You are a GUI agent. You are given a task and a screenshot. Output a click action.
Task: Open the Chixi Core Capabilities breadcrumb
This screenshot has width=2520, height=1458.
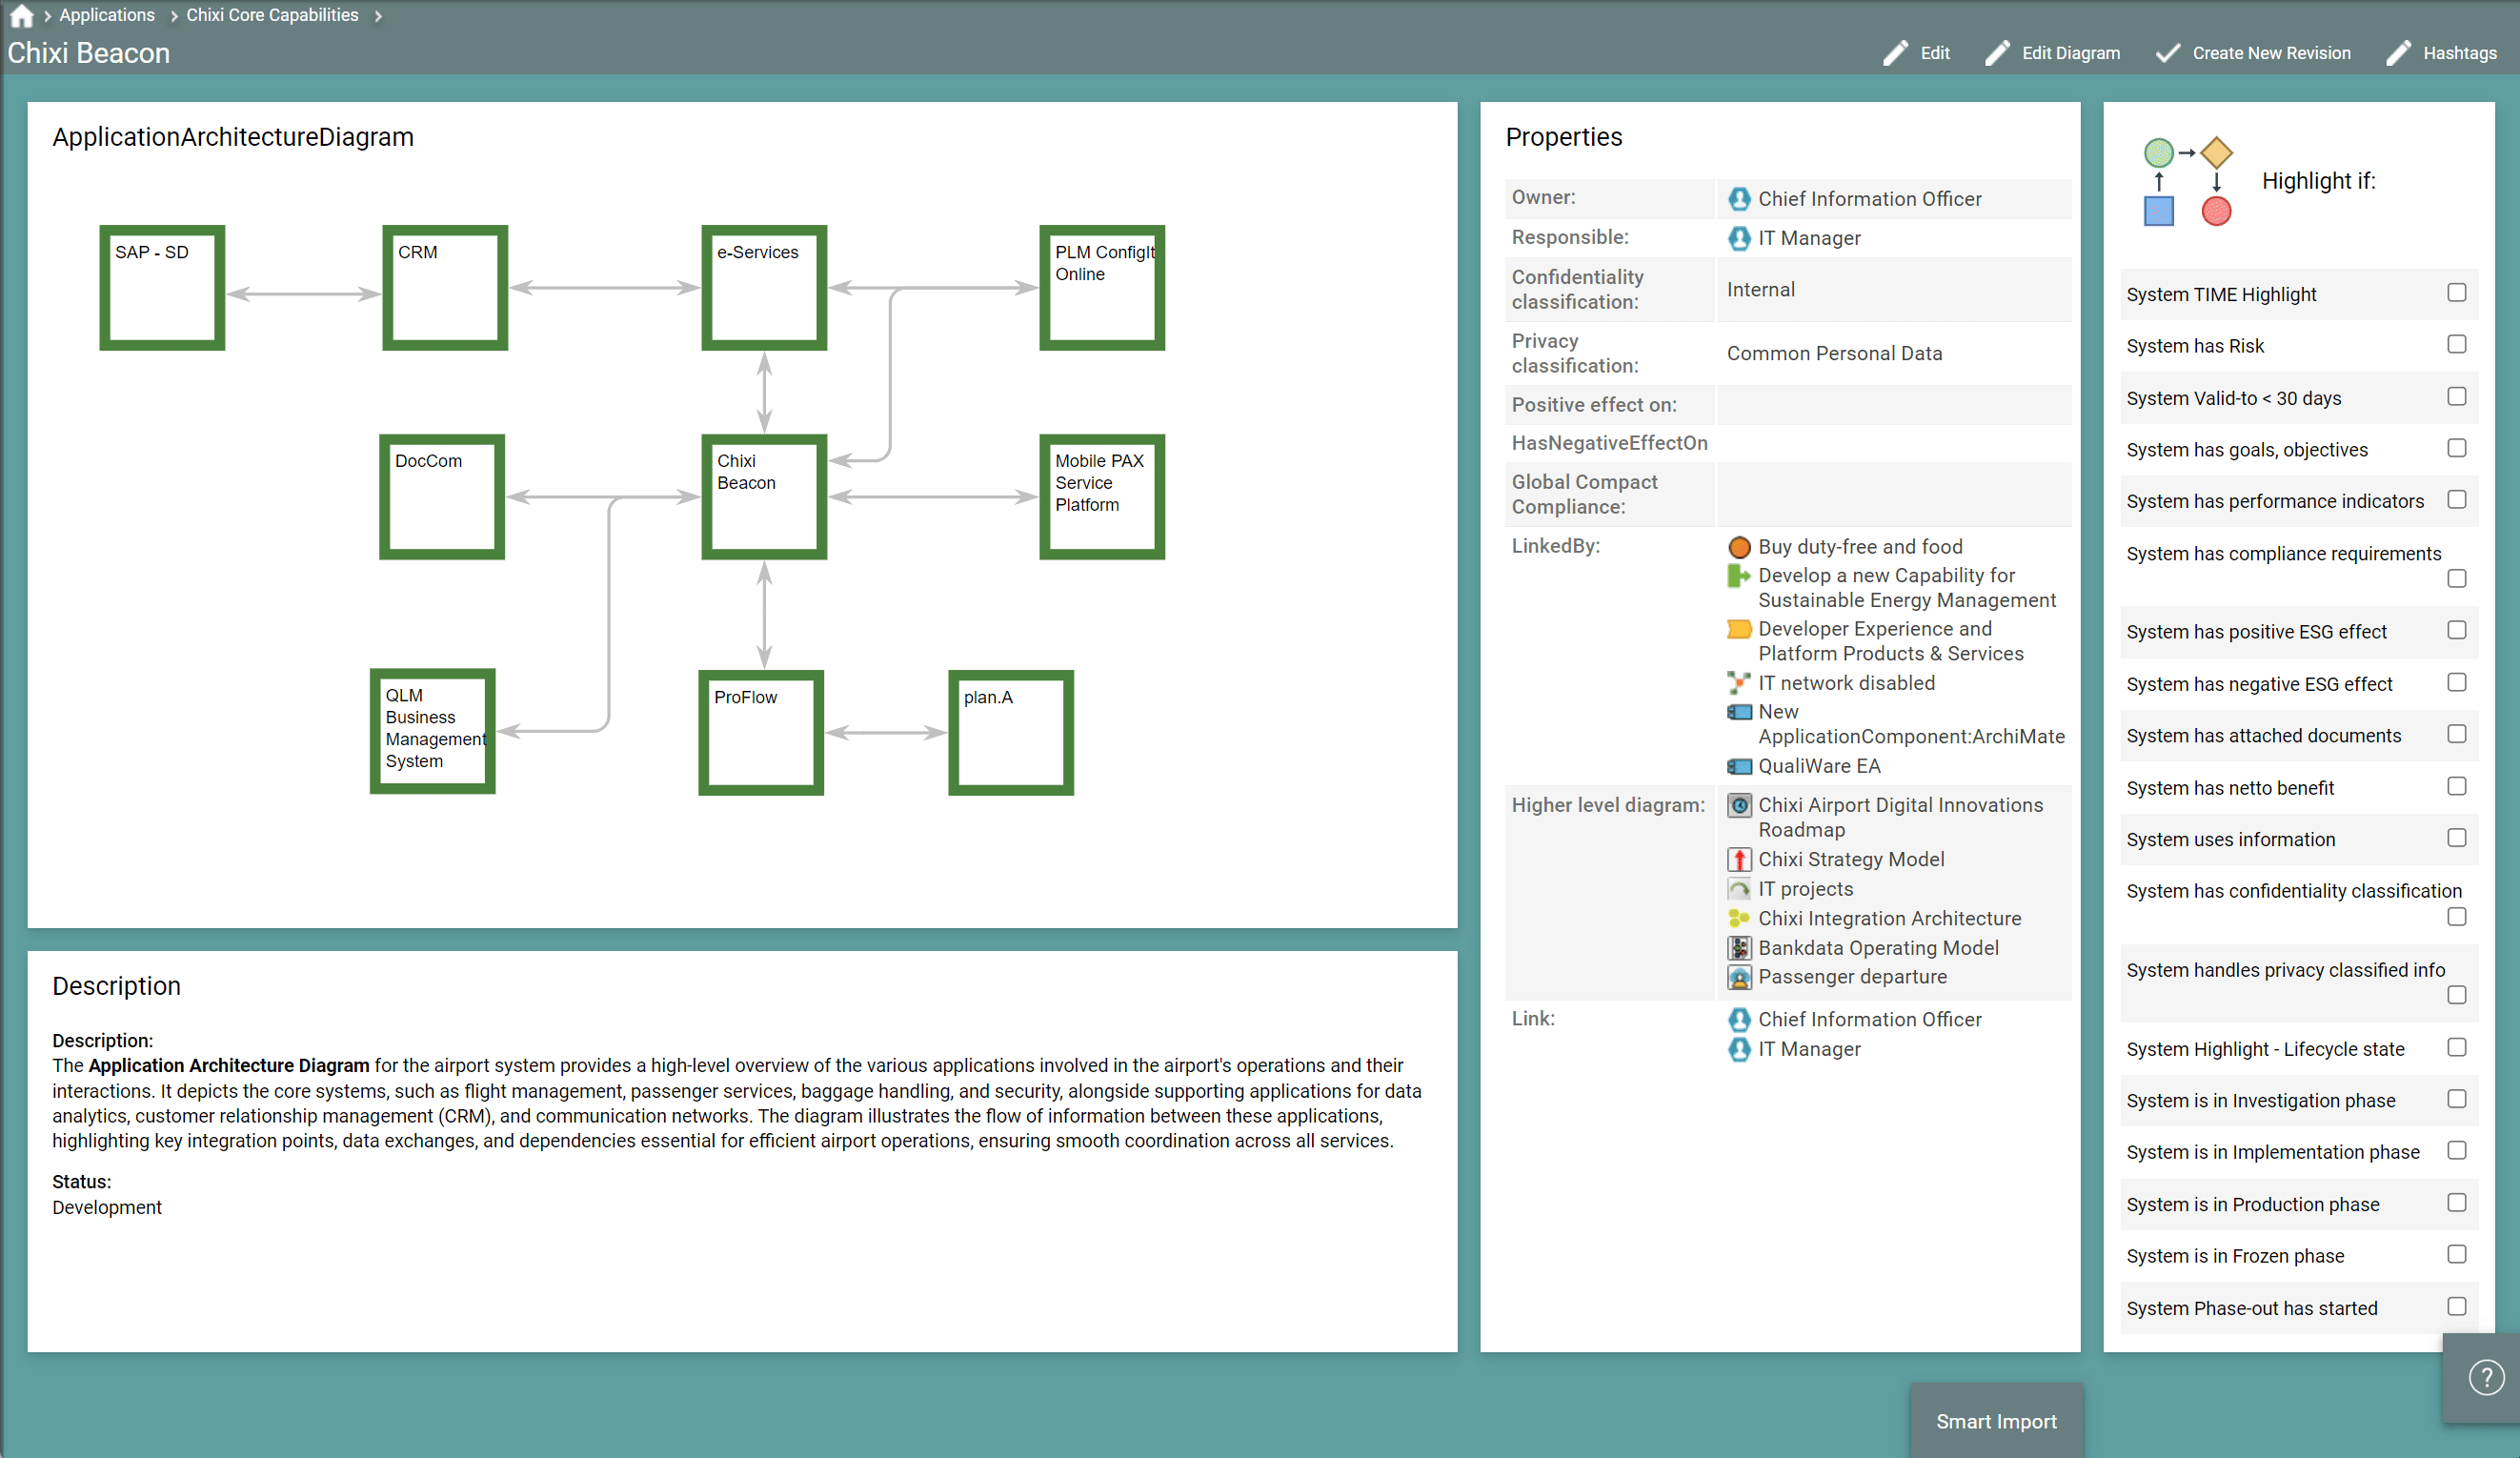point(272,15)
